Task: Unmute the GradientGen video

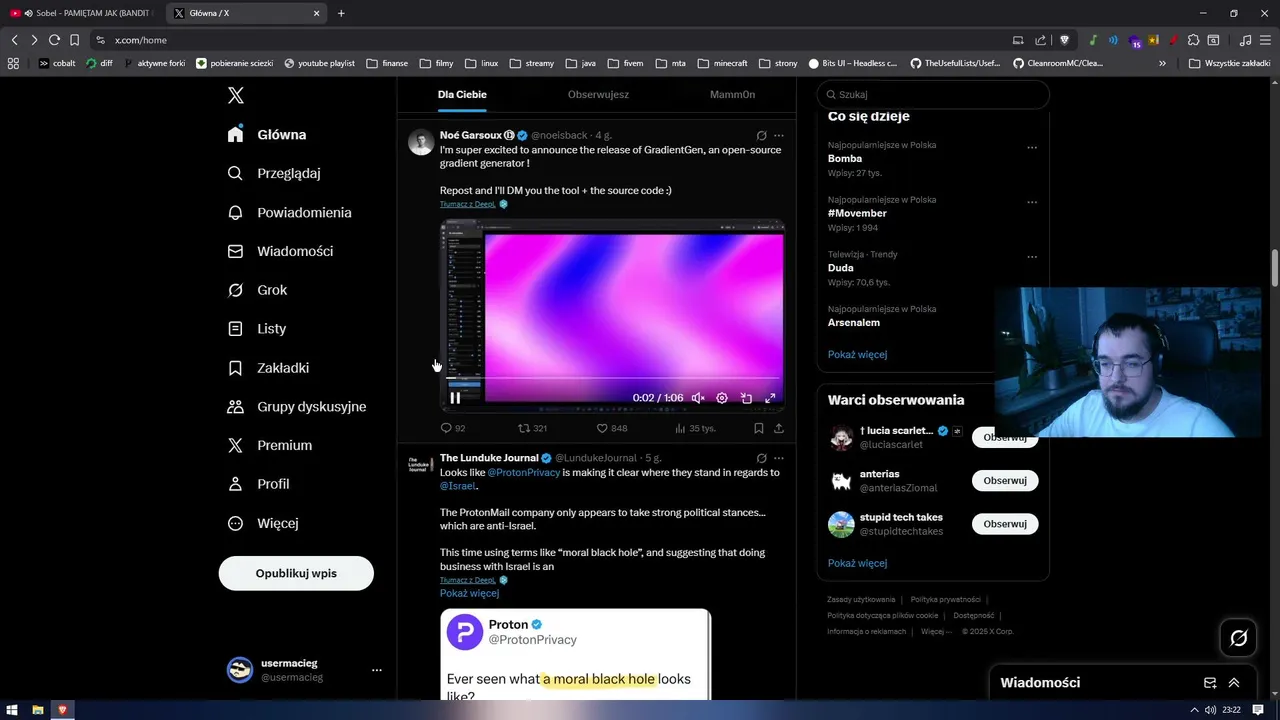Action: pos(698,398)
